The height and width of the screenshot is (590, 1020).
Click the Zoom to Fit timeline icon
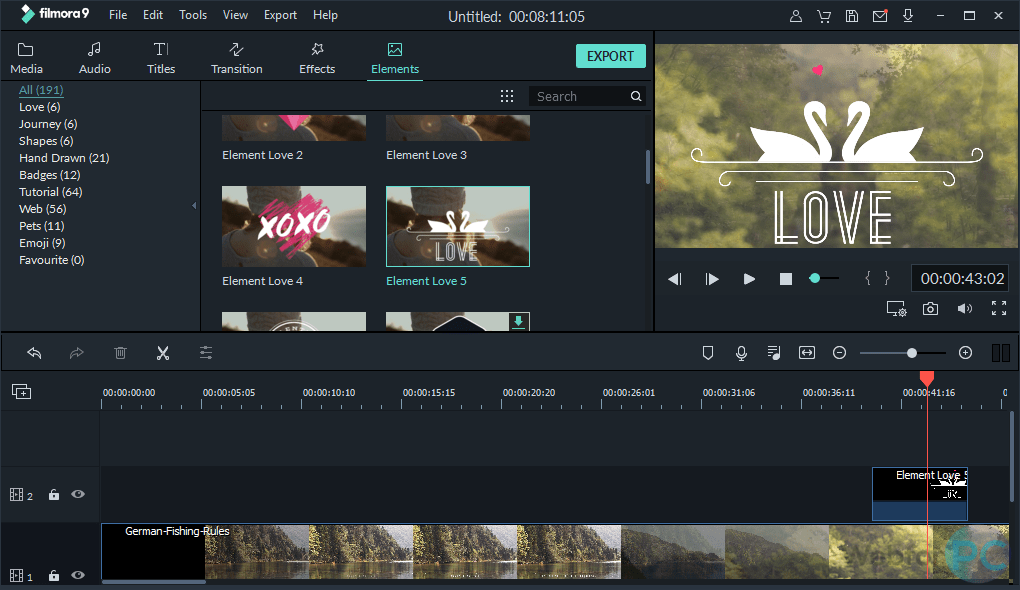[807, 353]
